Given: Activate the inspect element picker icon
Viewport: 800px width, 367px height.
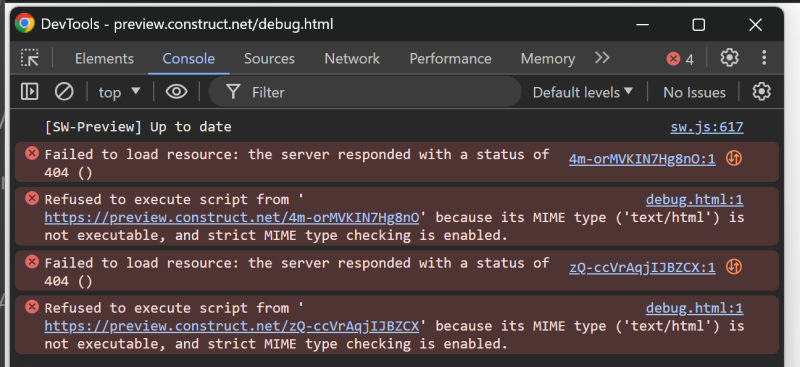Looking at the screenshot, I should [x=30, y=58].
